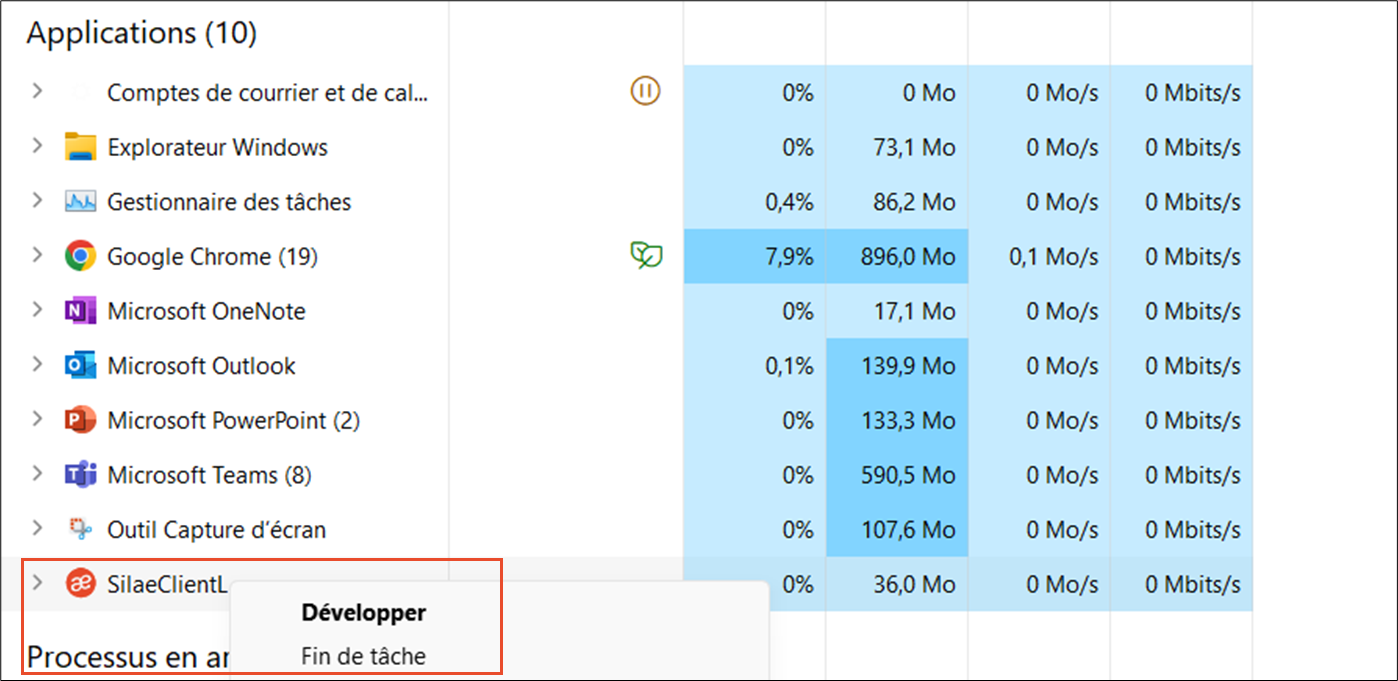
Task: Select the Microsoft OneNote process name
Action: pos(206,311)
